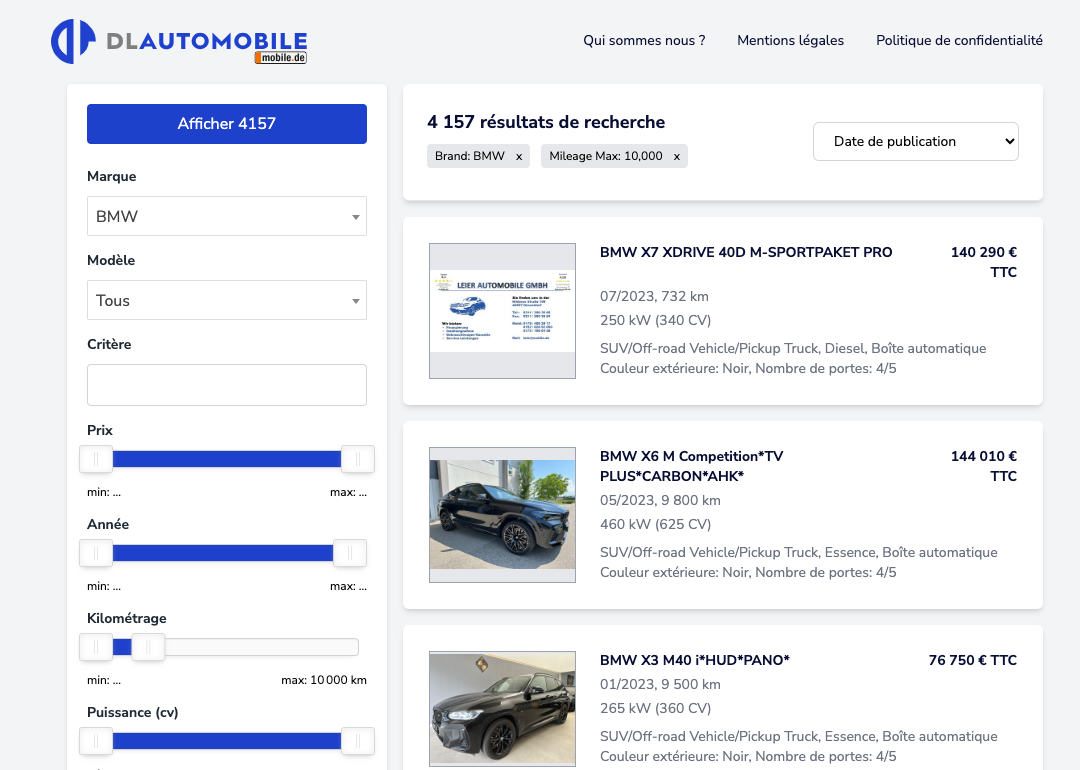Click the 76 750 € TTC price
Image resolution: width=1080 pixels, height=770 pixels.
pos(973,660)
